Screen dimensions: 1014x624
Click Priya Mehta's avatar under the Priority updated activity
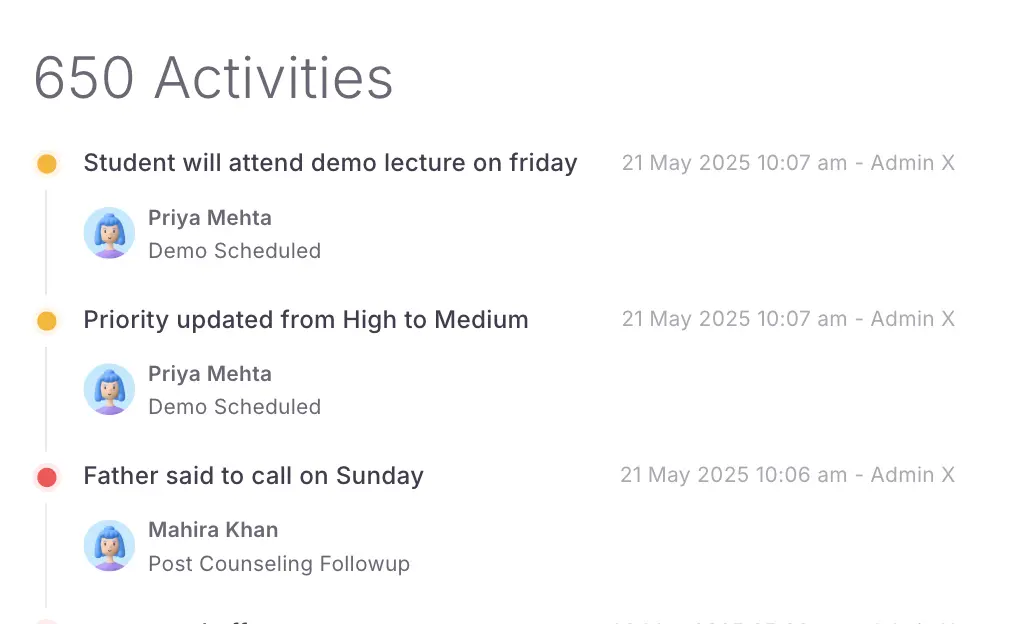(109, 389)
